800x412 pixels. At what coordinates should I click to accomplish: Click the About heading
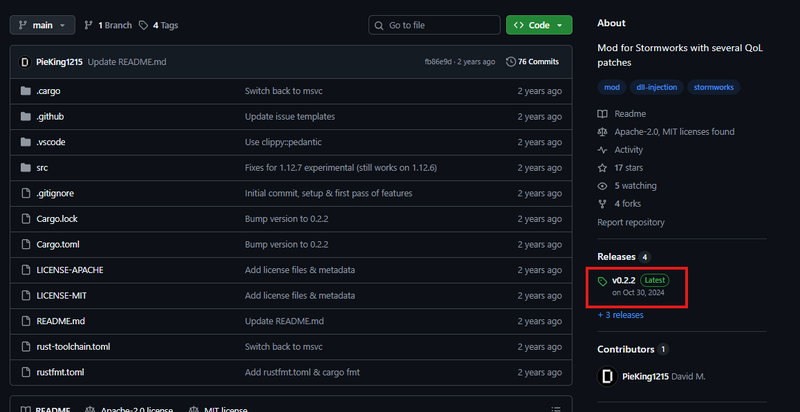point(611,23)
